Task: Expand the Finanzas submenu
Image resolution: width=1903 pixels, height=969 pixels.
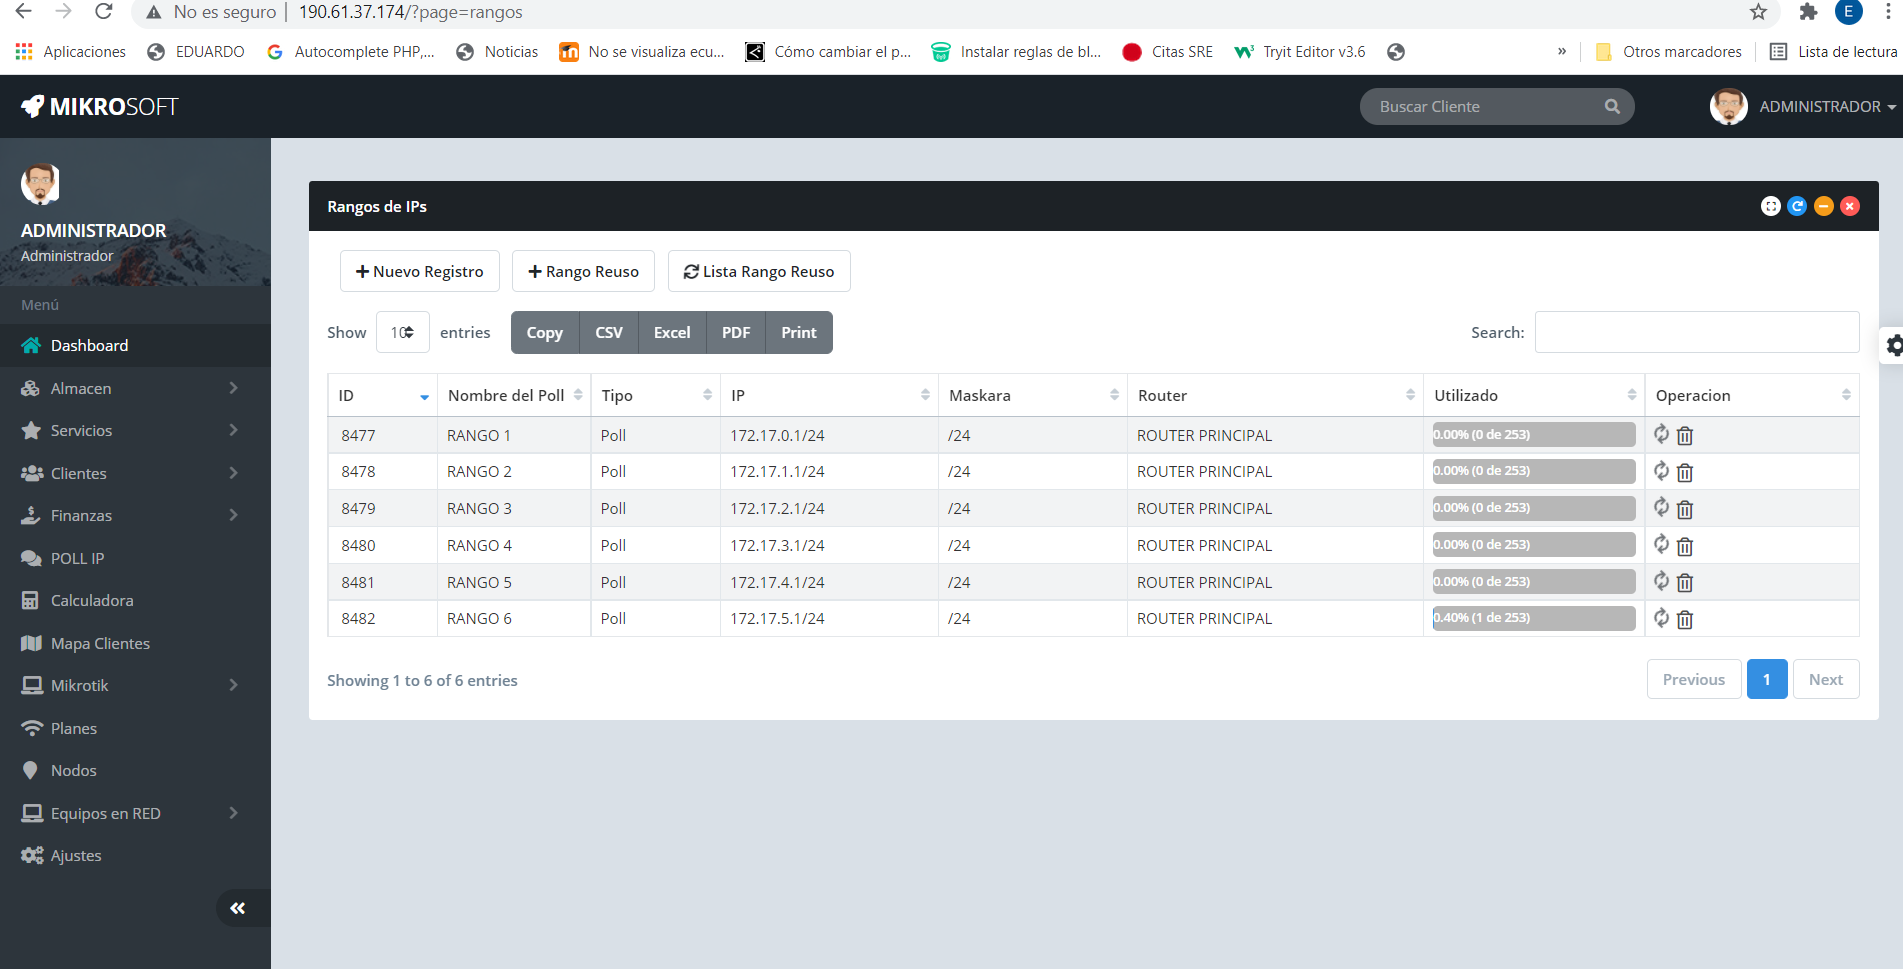Action: (x=135, y=515)
